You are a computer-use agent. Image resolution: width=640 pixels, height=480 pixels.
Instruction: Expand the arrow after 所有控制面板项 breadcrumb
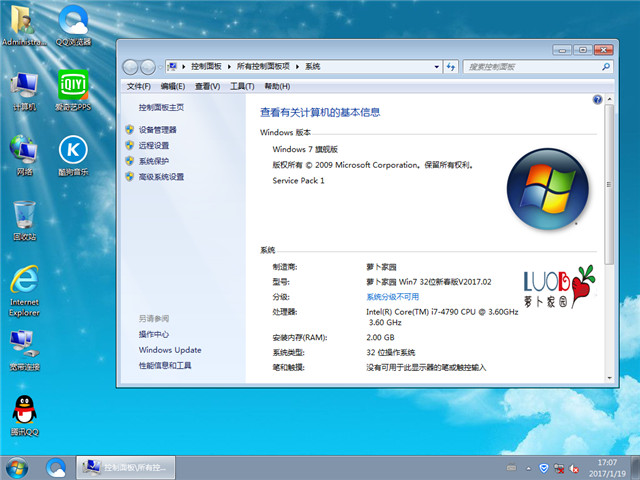[297, 67]
